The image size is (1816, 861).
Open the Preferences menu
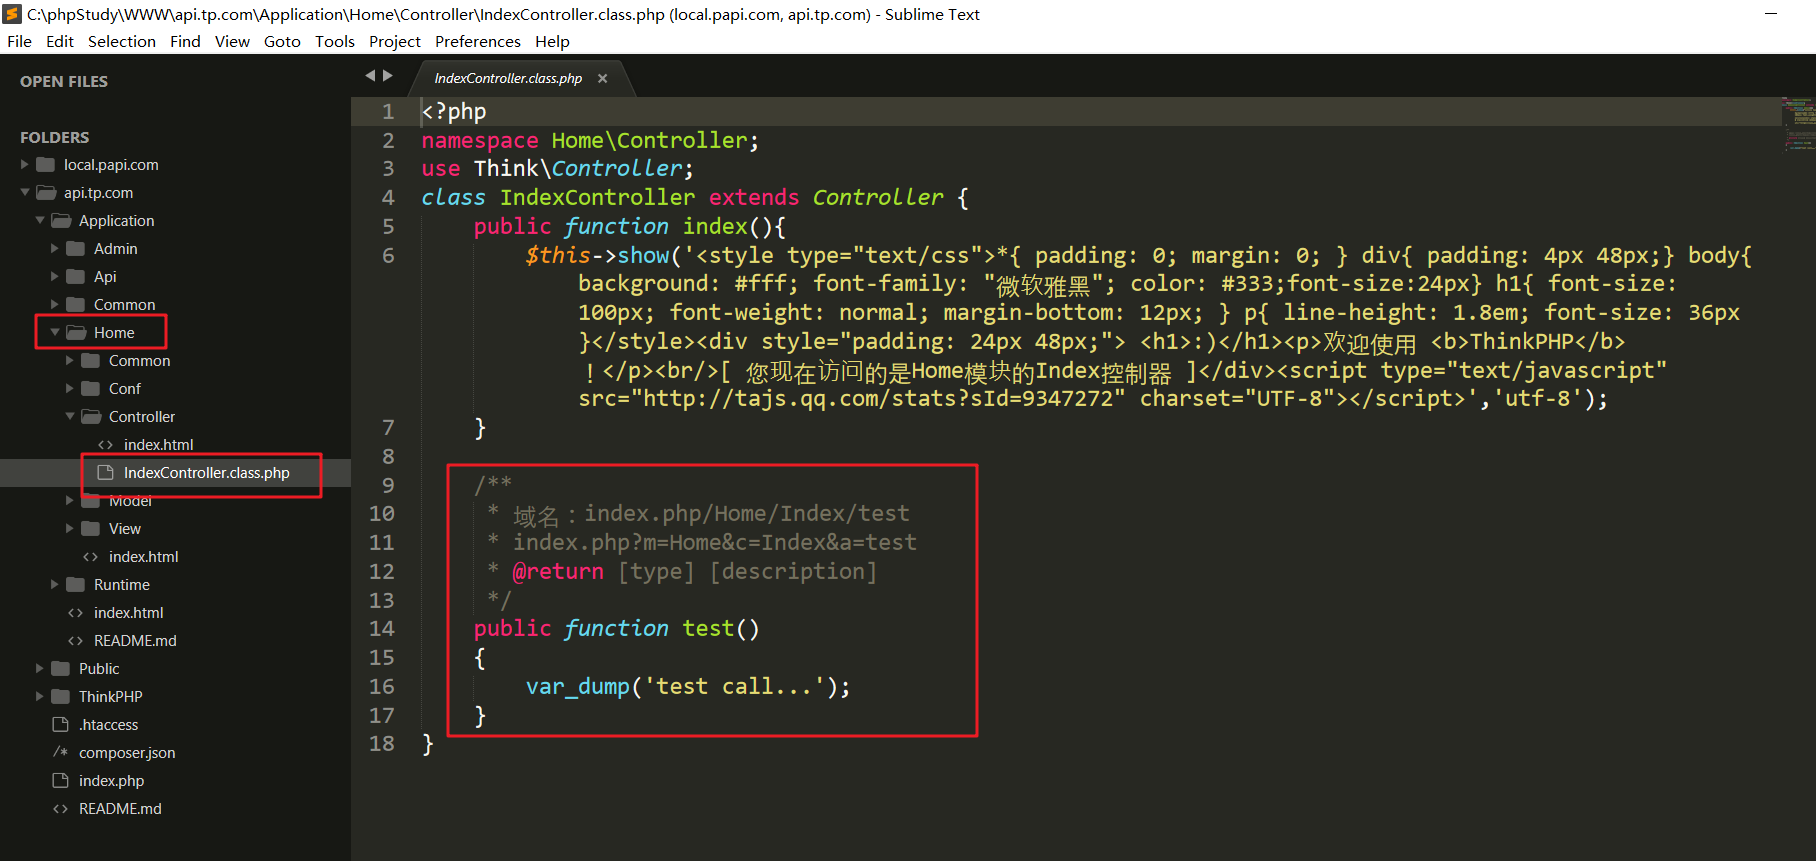tap(478, 41)
